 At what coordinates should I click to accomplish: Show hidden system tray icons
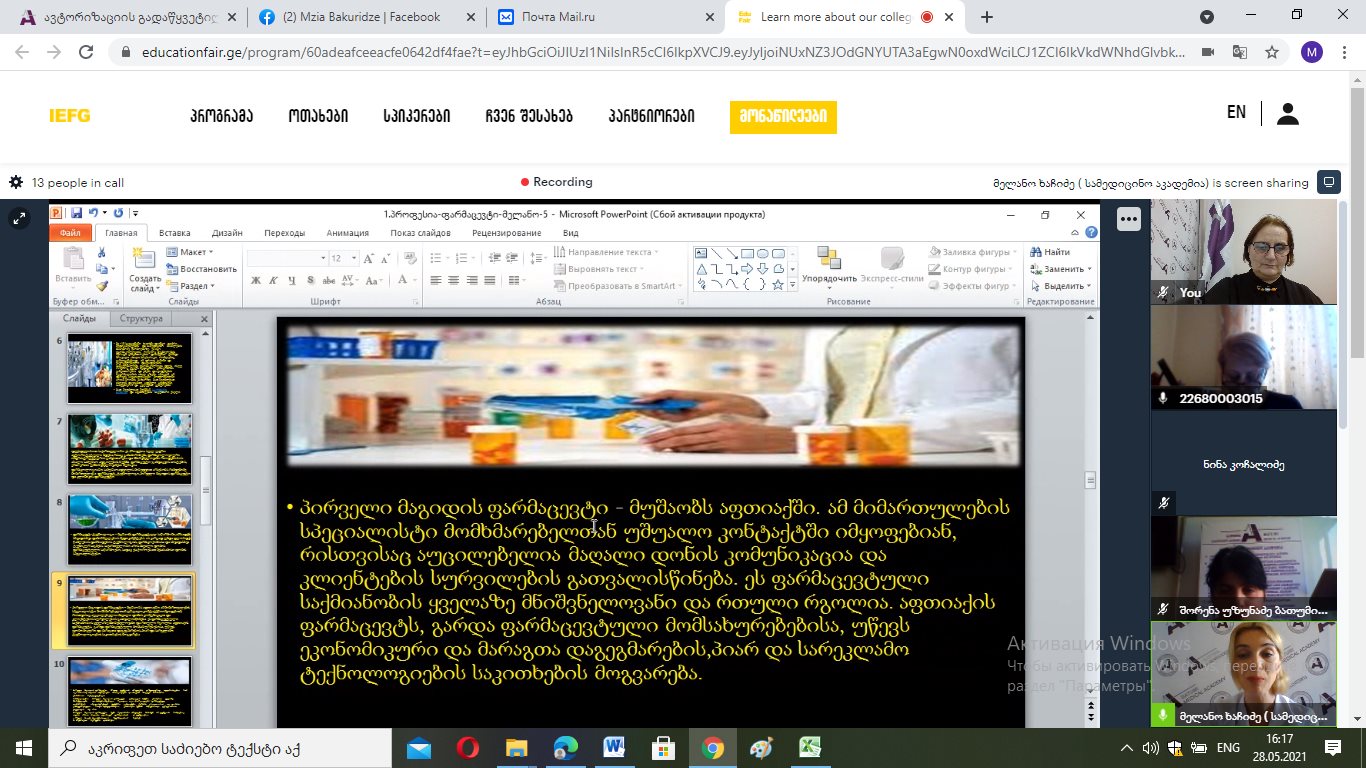coord(1128,748)
